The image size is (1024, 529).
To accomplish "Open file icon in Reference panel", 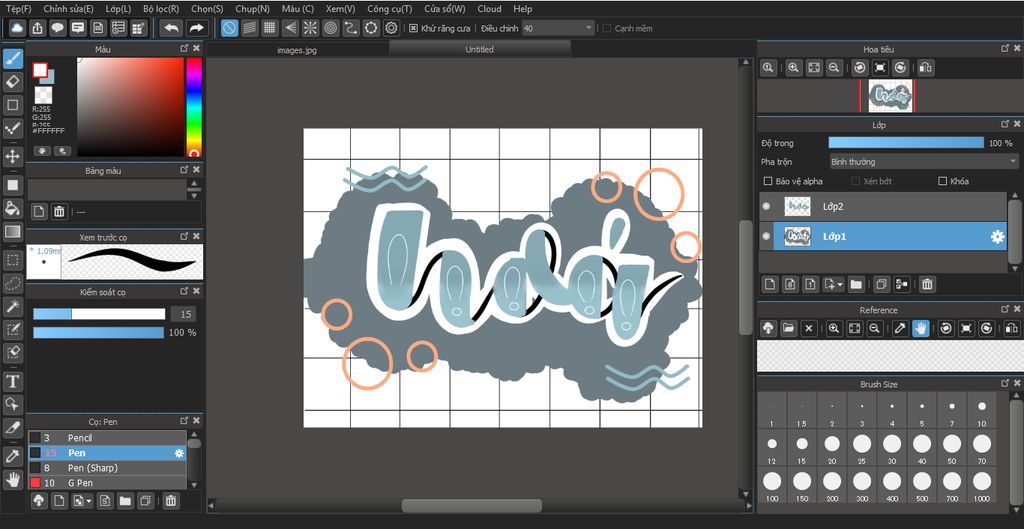I will click(788, 328).
